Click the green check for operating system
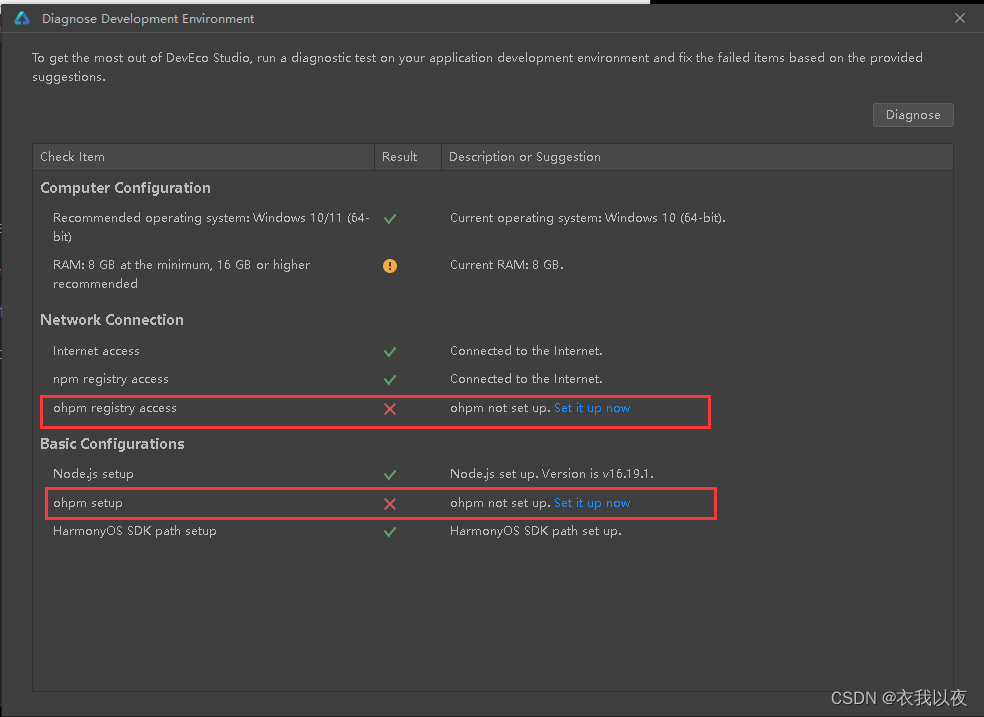Viewport: 984px width, 717px height. pyautogui.click(x=390, y=219)
